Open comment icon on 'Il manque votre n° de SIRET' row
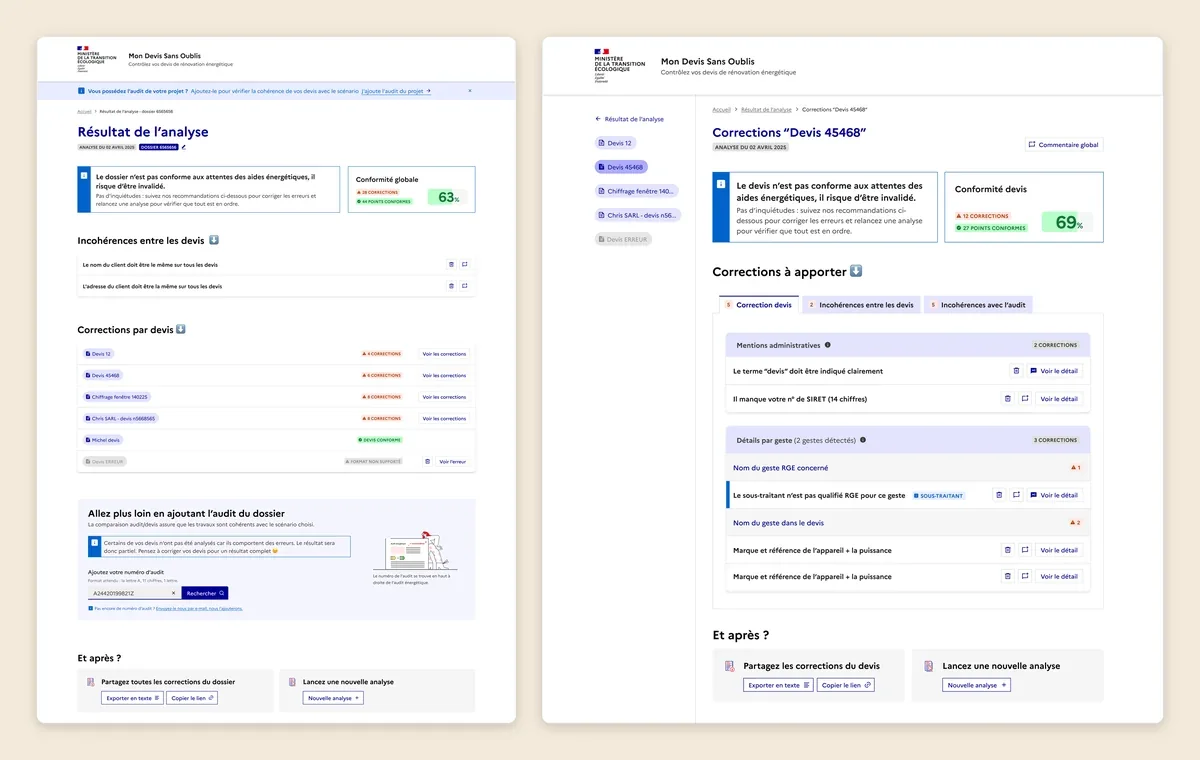The width and height of the screenshot is (1200, 760). tap(1024, 399)
